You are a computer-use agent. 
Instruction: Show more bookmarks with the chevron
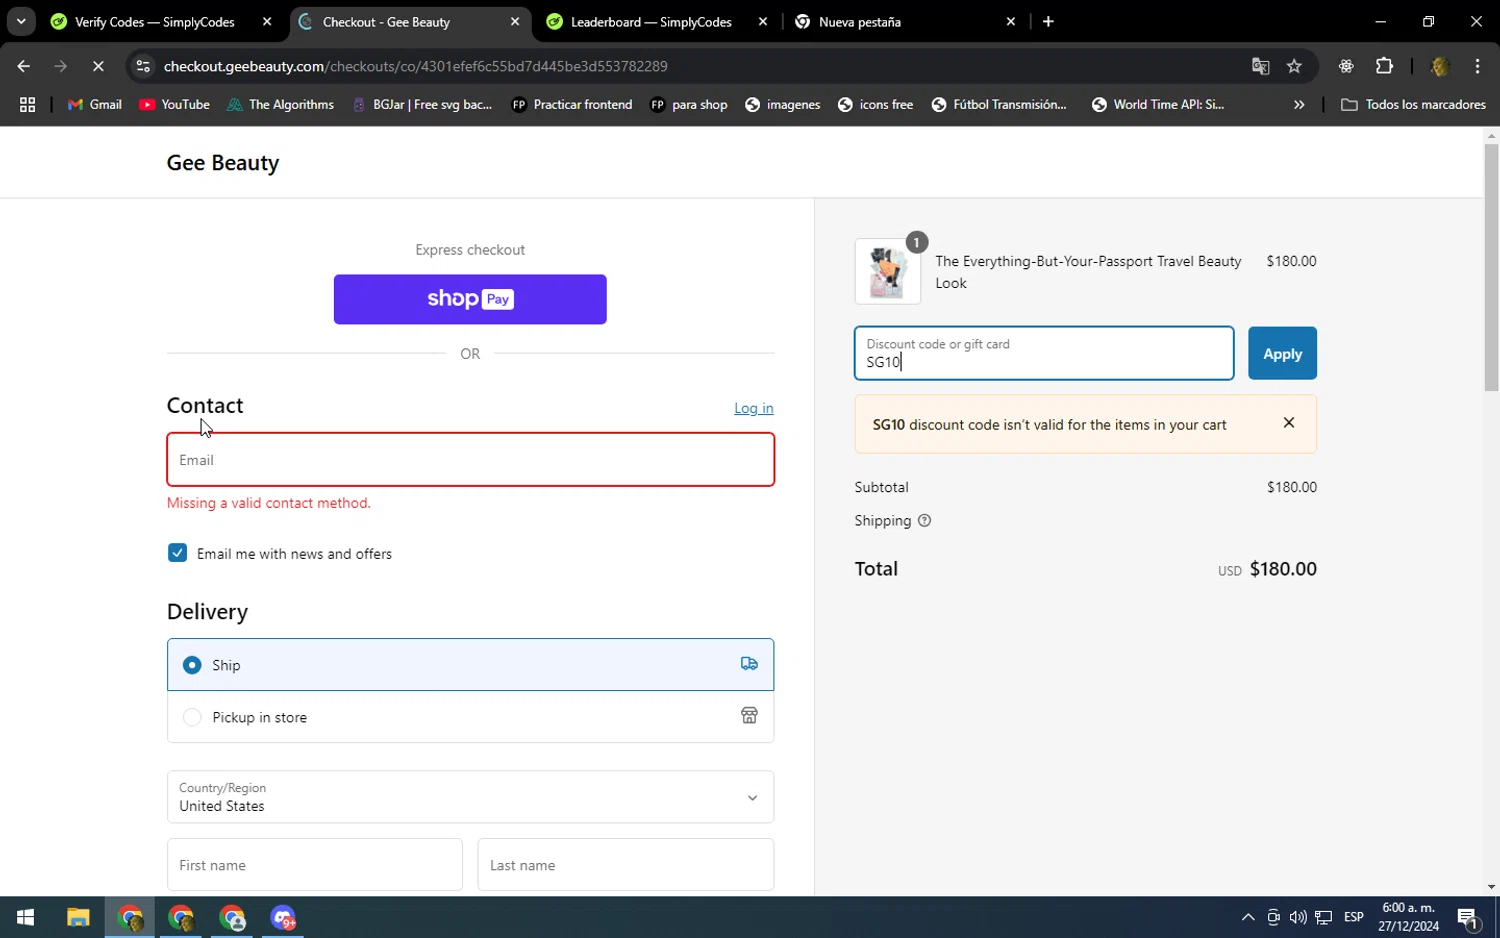[x=1299, y=104]
